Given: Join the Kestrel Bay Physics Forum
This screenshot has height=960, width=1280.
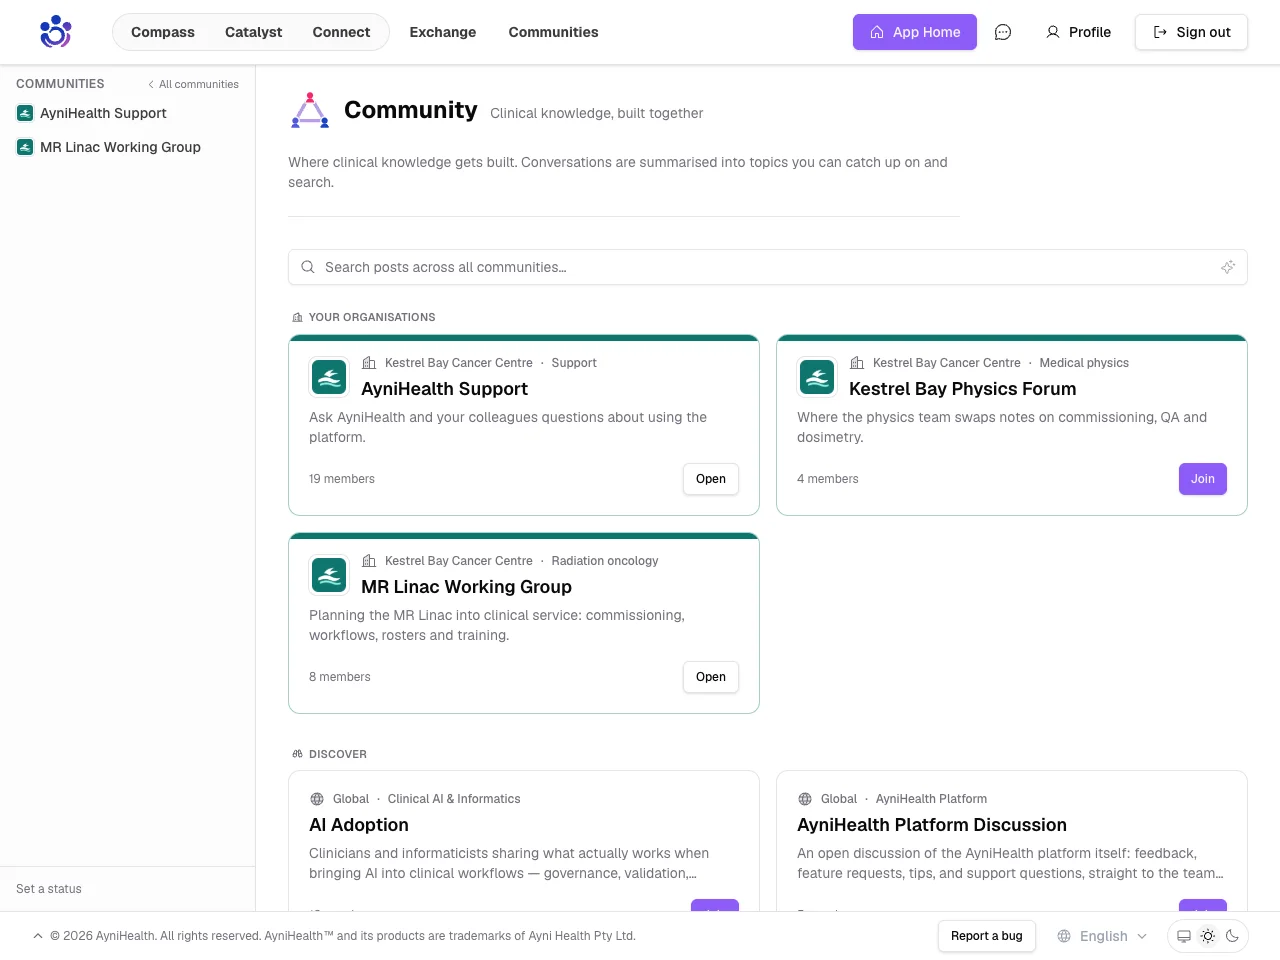Looking at the screenshot, I should coord(1203,479).
